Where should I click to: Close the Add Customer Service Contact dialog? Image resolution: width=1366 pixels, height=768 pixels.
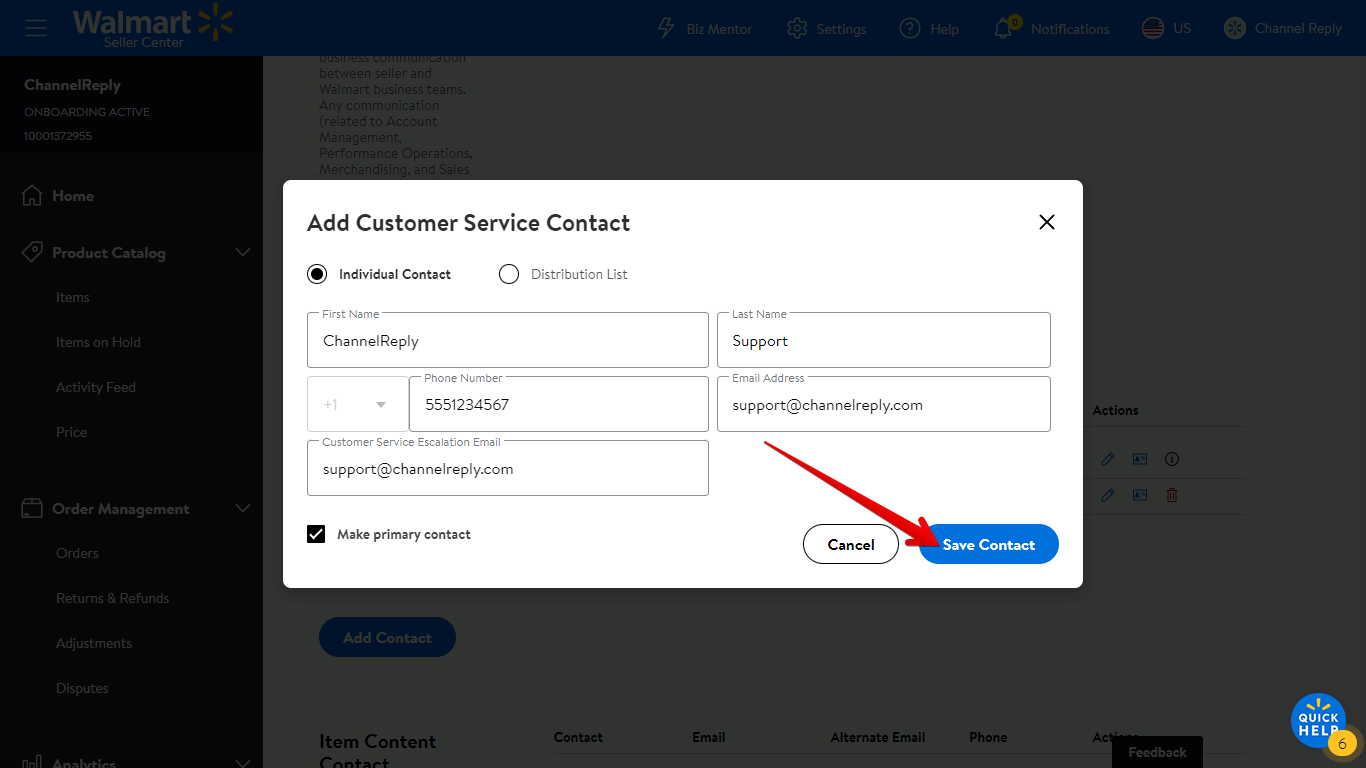coord(1047,222)
